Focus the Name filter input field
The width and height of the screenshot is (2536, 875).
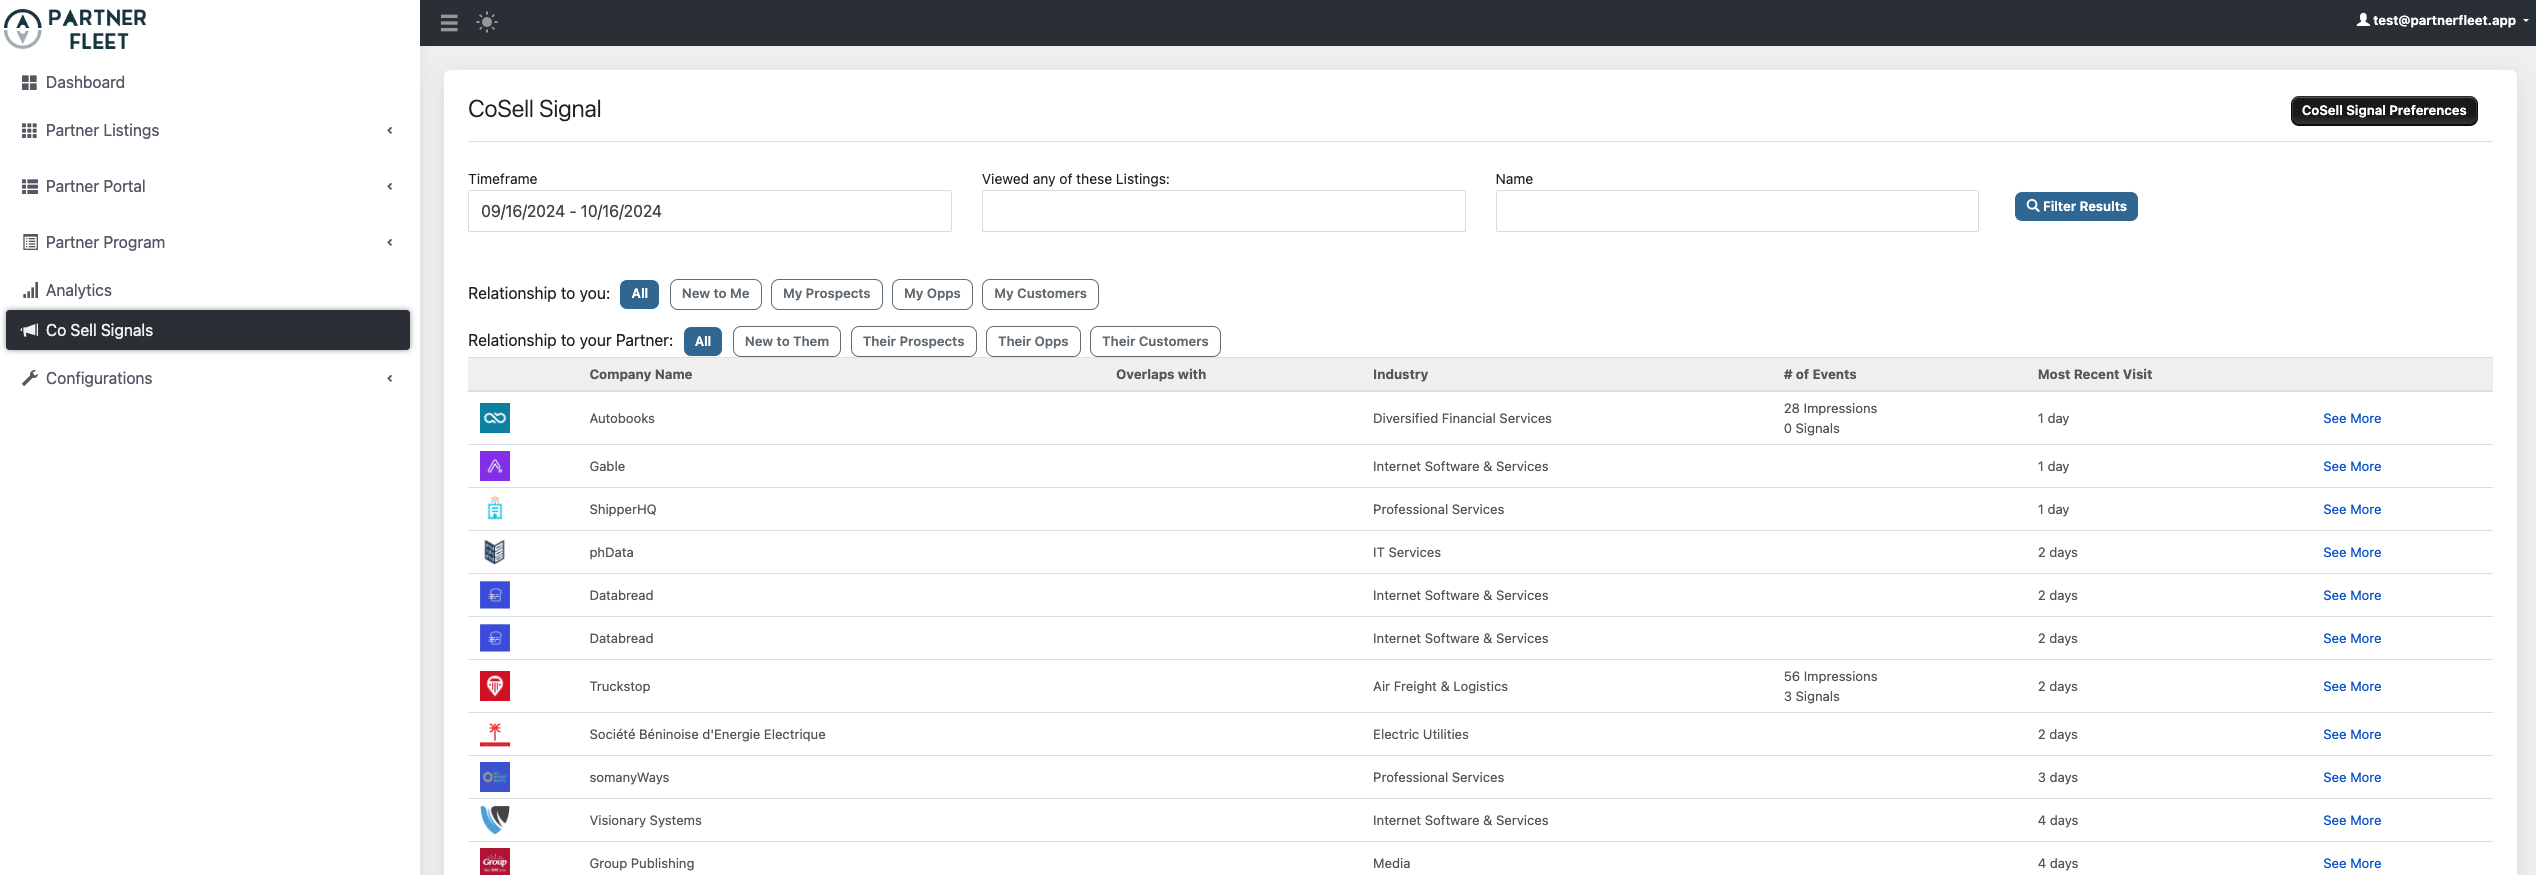[1737, 211]
